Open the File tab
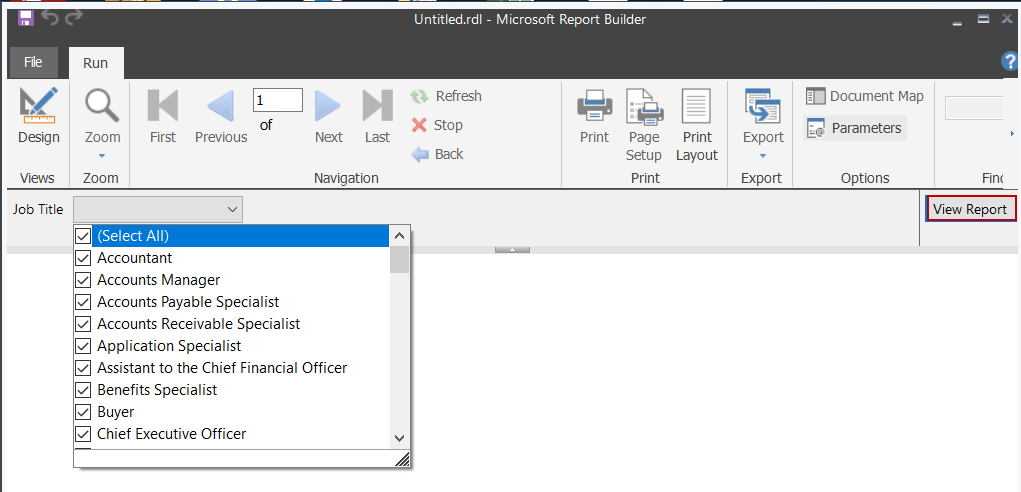Screen dimensions: 1021x492 pos(33,62)
